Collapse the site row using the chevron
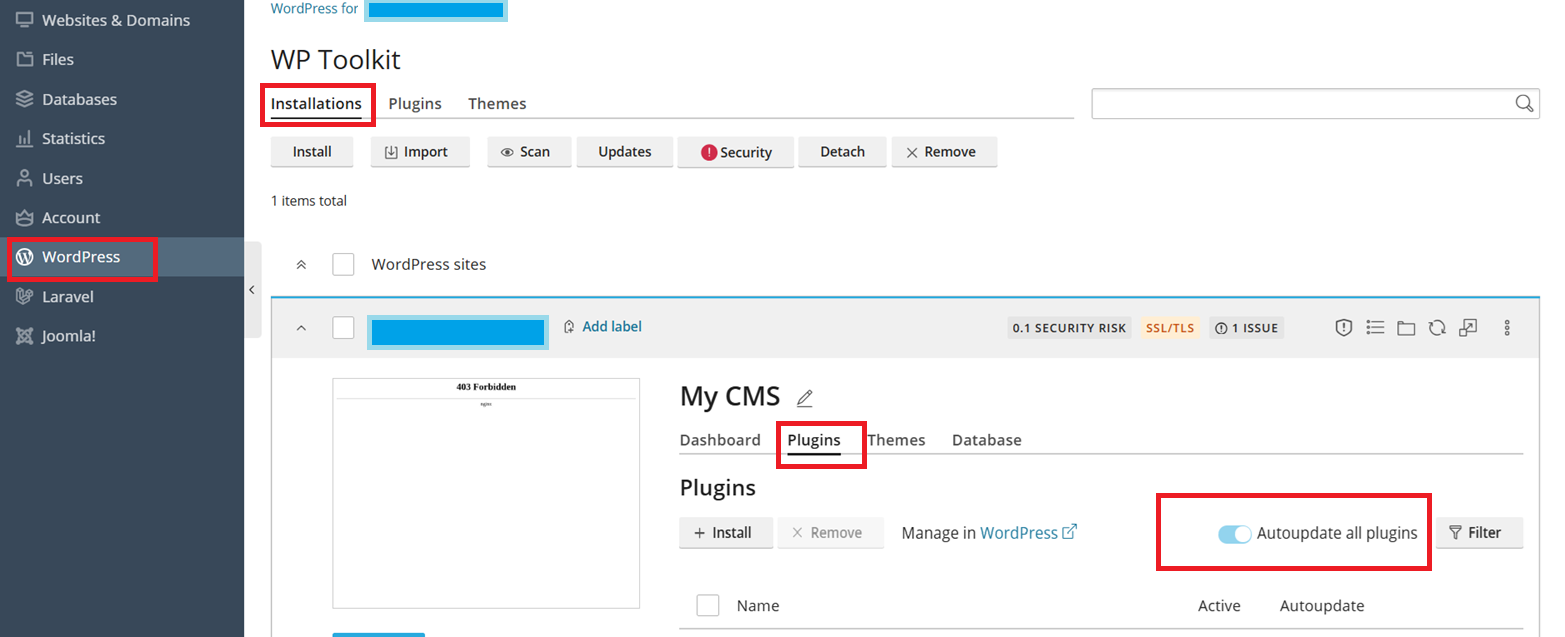This screenshot has height=637, width=1565. 301,328
